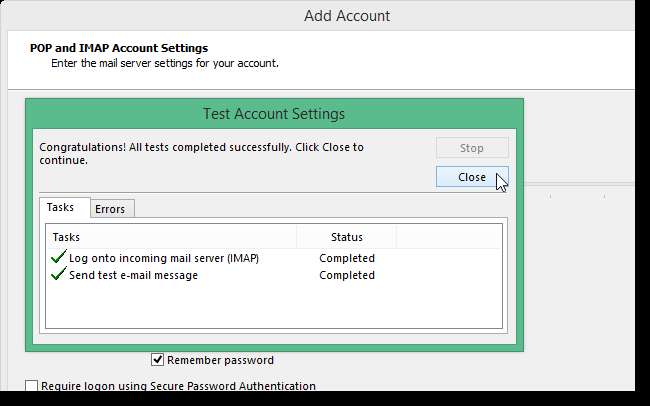Switch to the Errors tab
This screenshot has width=650, height=406.
[112, 209]
